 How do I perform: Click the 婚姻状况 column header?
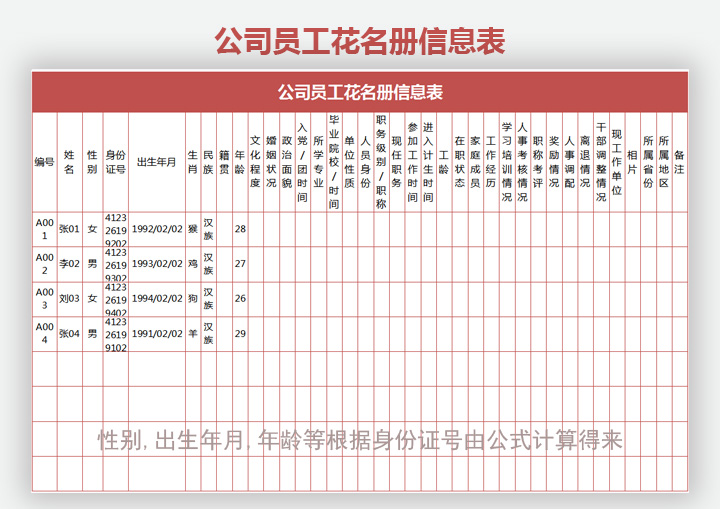[x=271, y=162]
